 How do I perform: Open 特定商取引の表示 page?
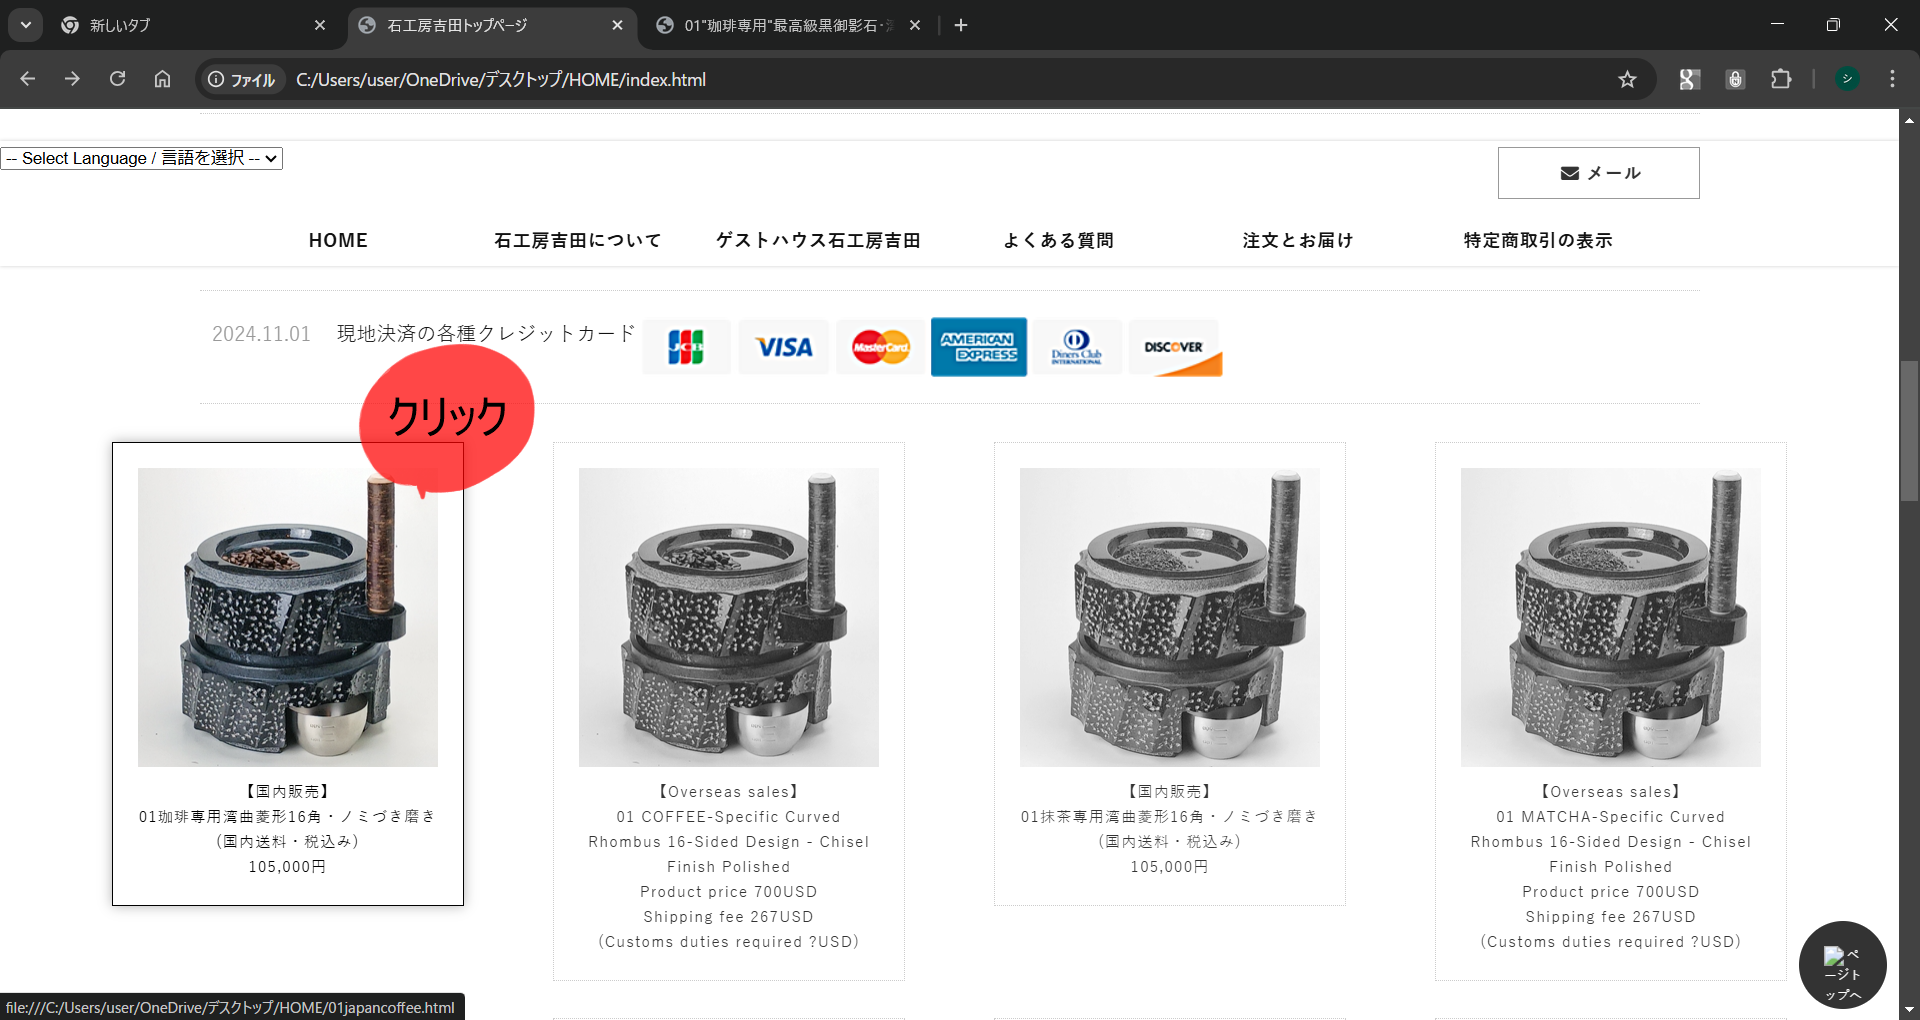coord(1538,240)
